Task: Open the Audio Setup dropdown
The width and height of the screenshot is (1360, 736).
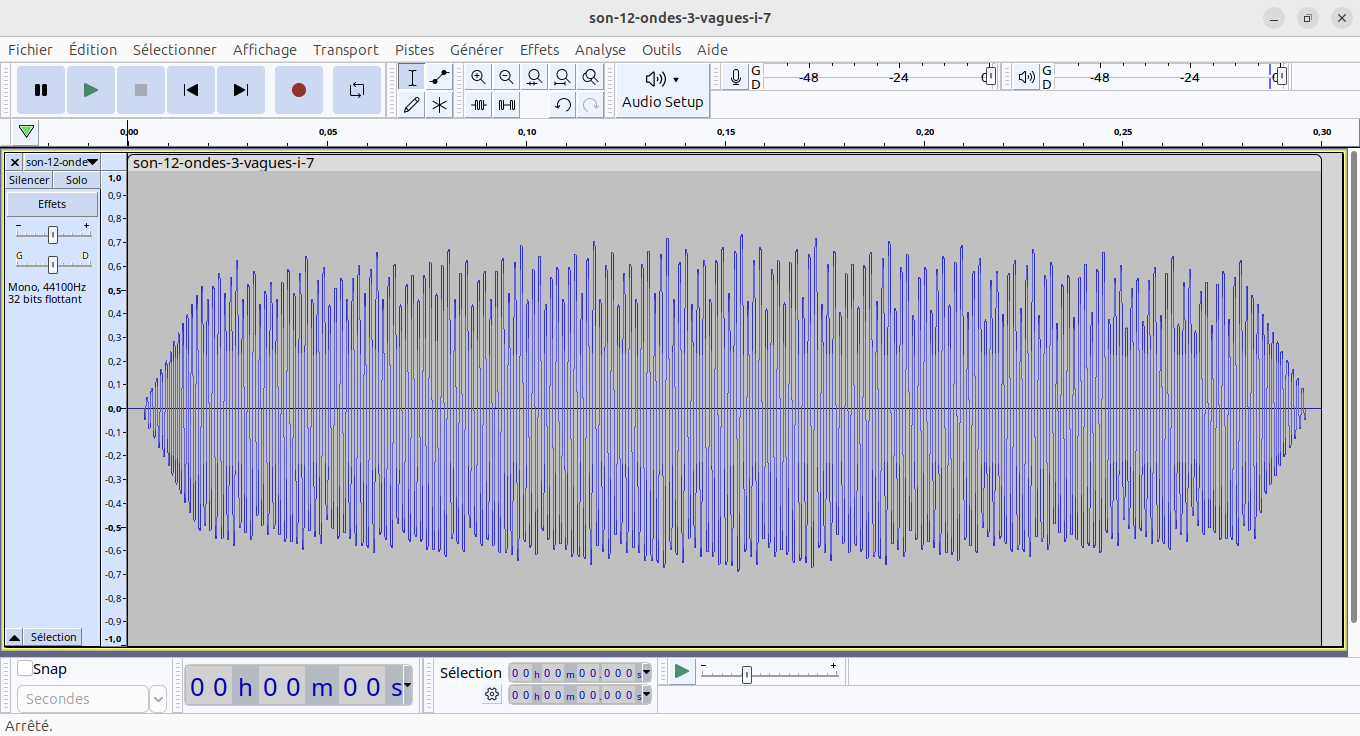Action: click(662, 90)
